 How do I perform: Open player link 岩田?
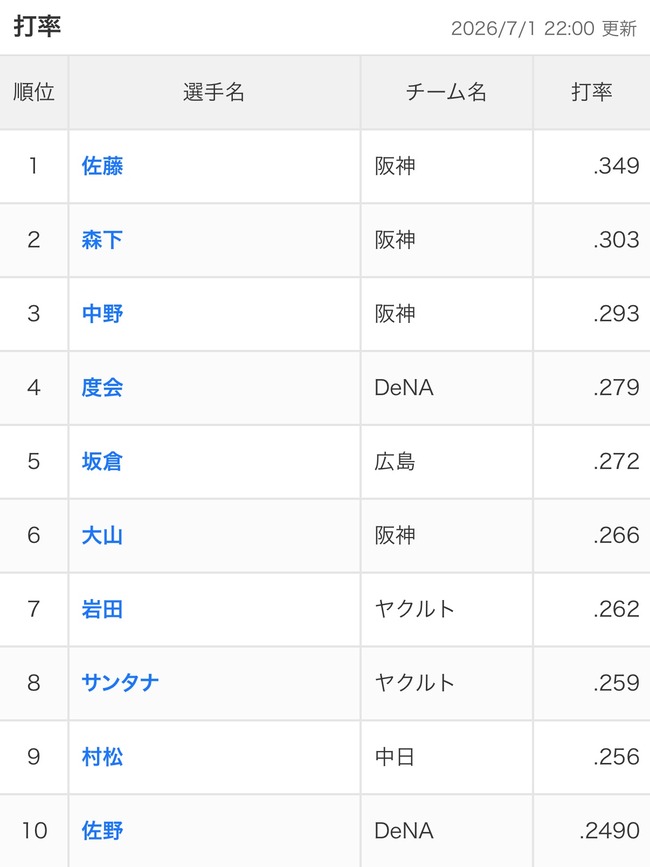102,609
